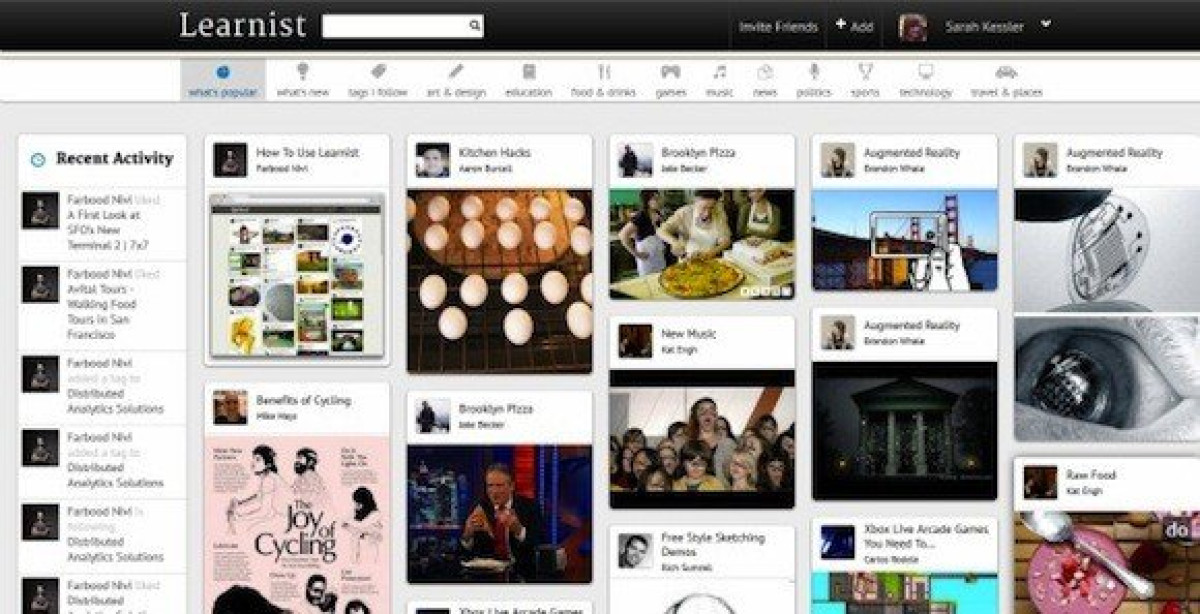Open the Joy of Cycling infographic
1200x614 pixels.
[297, 525]
